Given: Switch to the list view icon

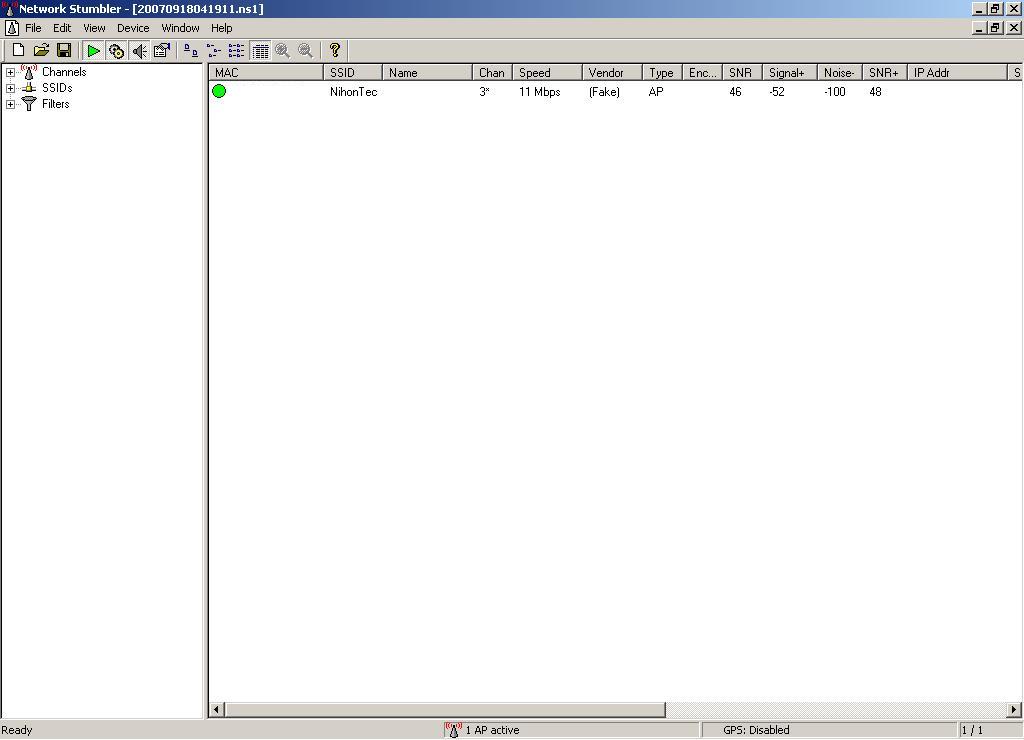Looking at the screenshot, I should (236, 50).
